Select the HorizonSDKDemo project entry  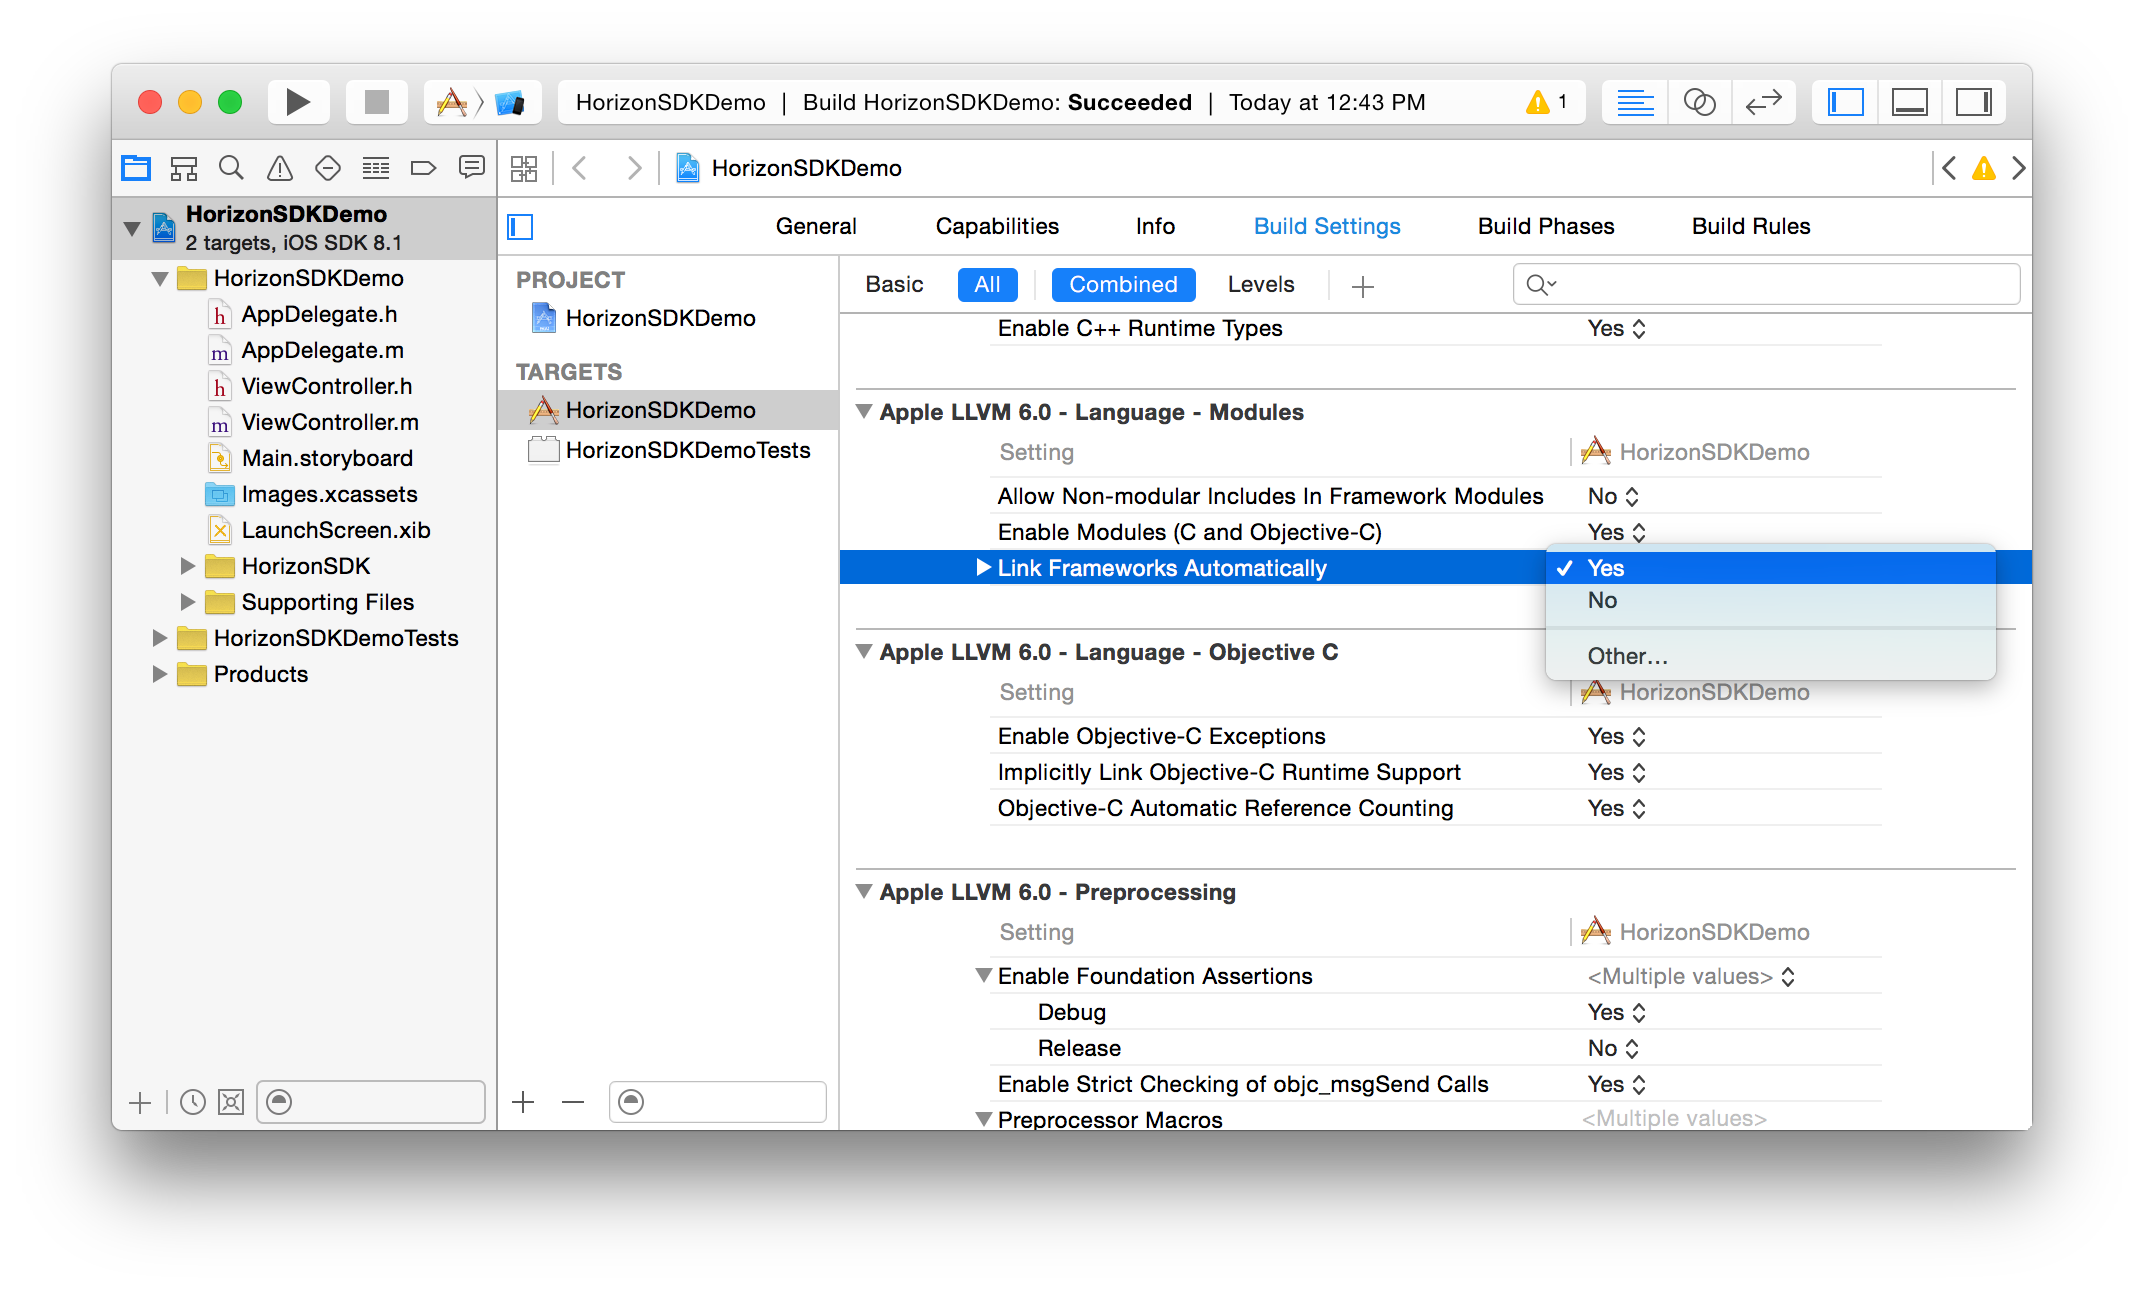pos(660,318)
